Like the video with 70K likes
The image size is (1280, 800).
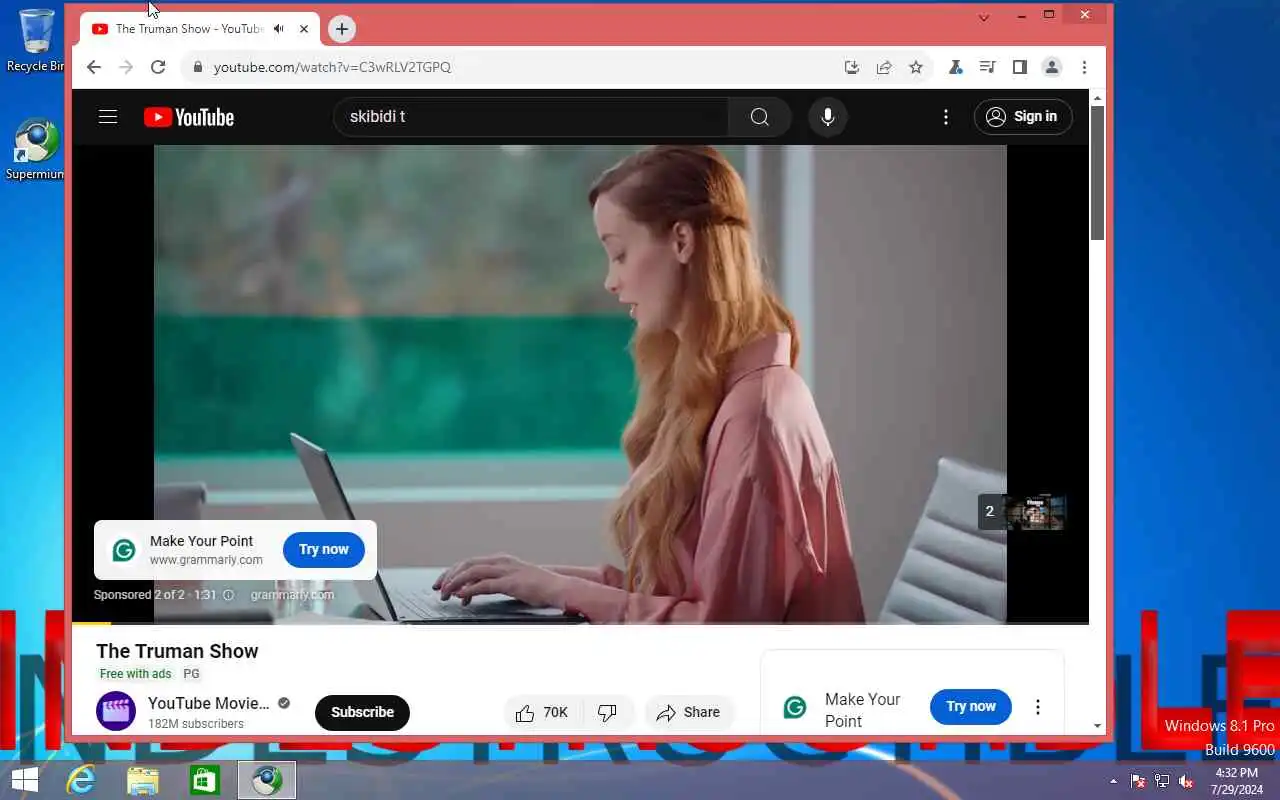541,712
